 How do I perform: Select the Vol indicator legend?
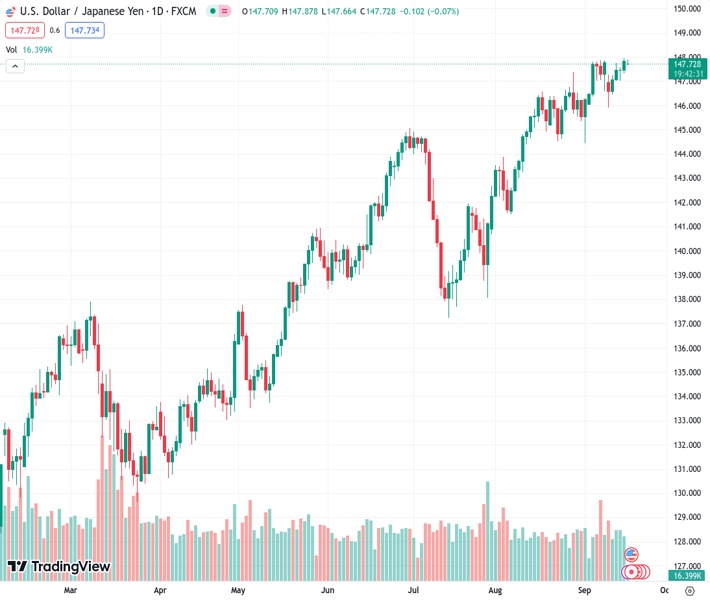(x=11, y=49)
